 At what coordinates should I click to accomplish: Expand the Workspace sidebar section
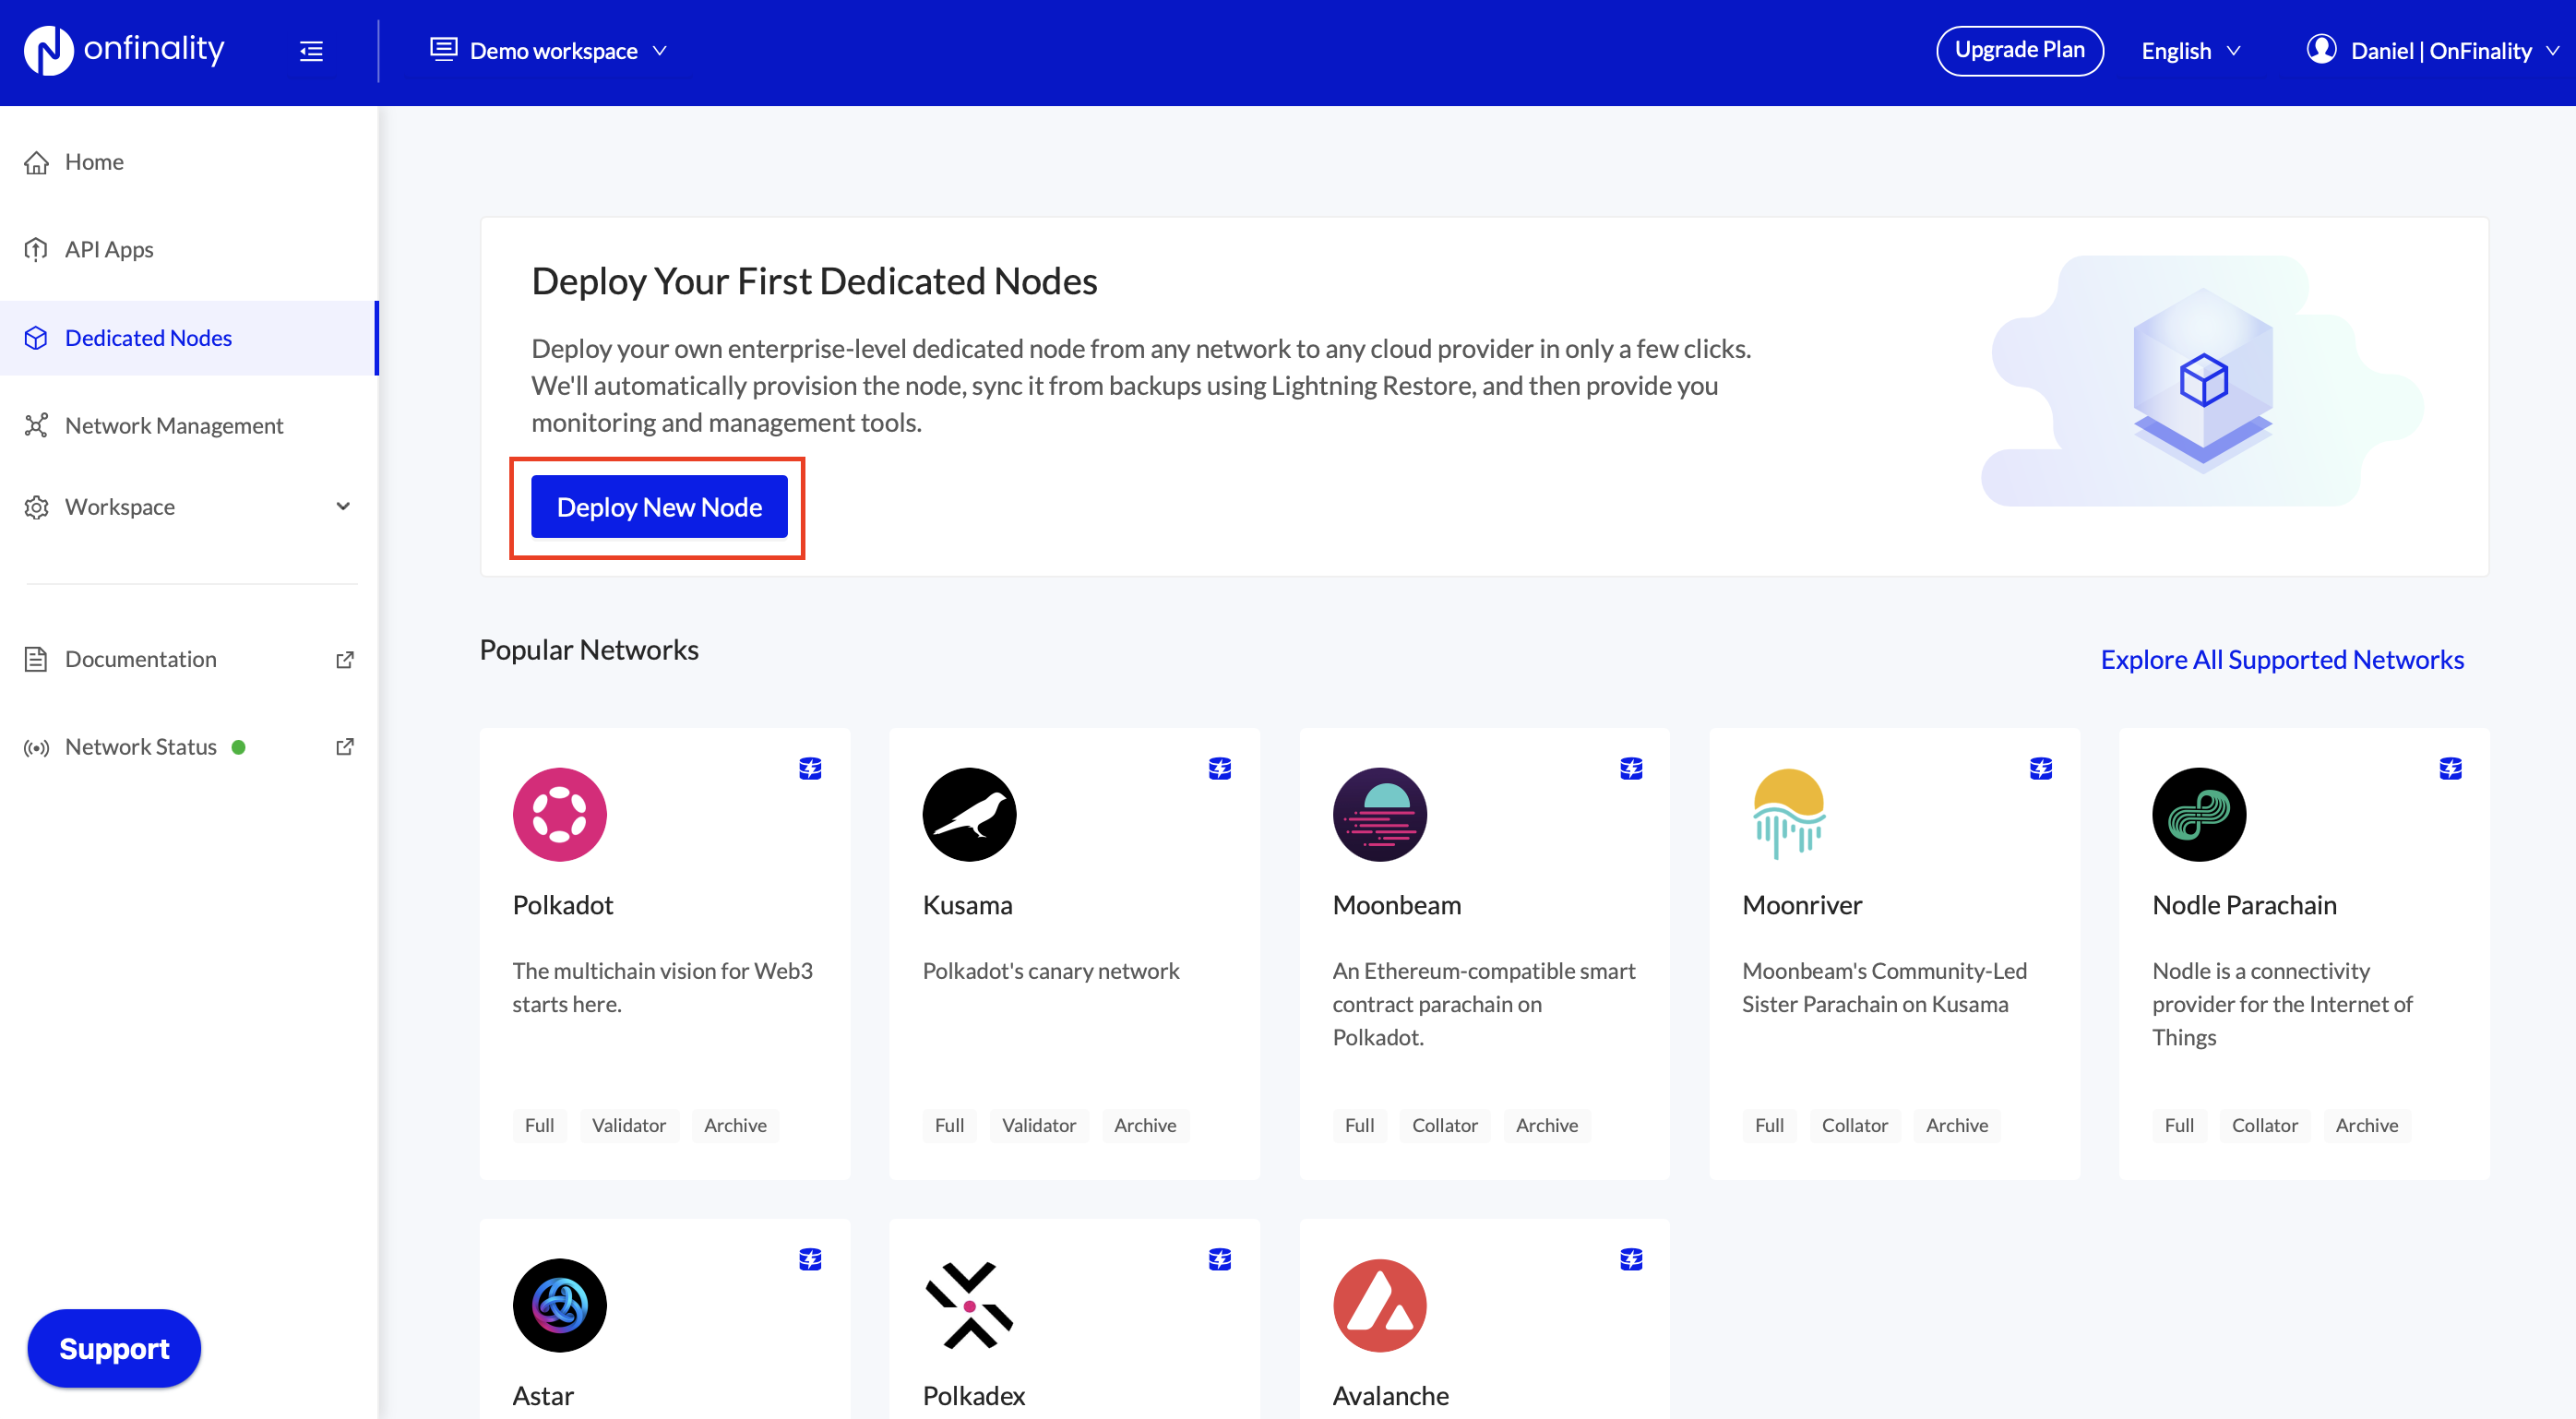[x=189, y=507]
